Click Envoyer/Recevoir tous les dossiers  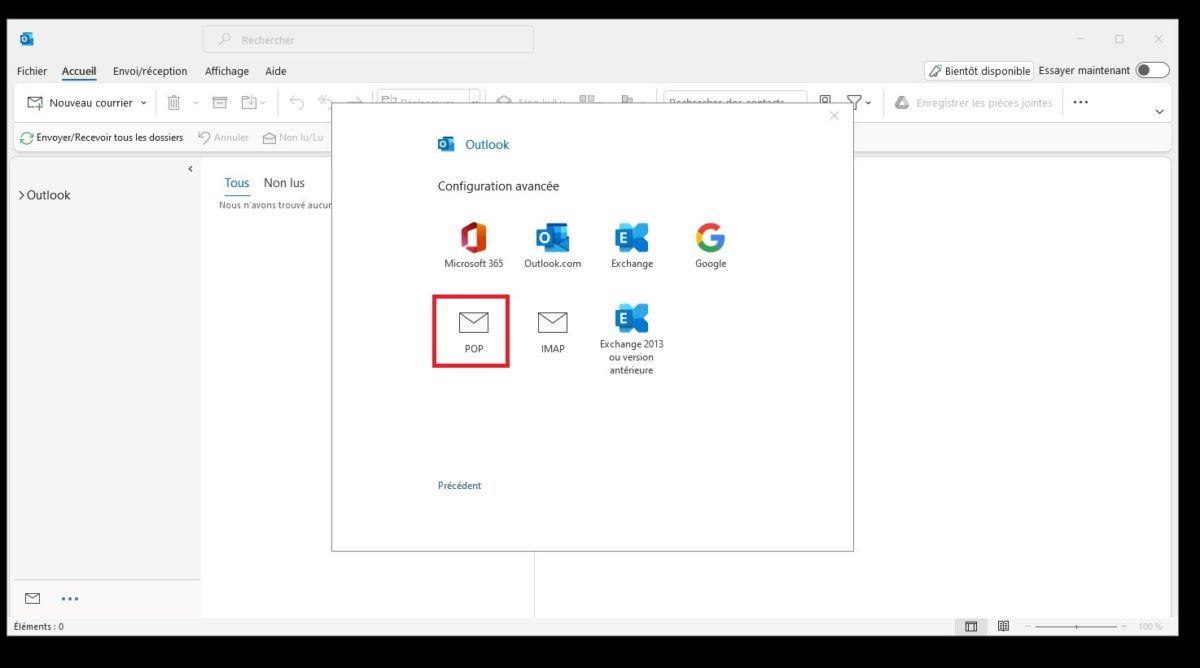(101, 137)
